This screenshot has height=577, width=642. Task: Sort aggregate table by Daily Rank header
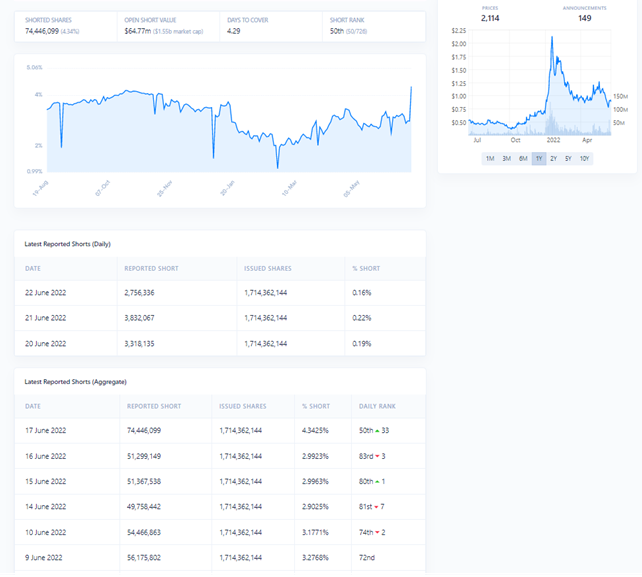click(x=377, y=406)
